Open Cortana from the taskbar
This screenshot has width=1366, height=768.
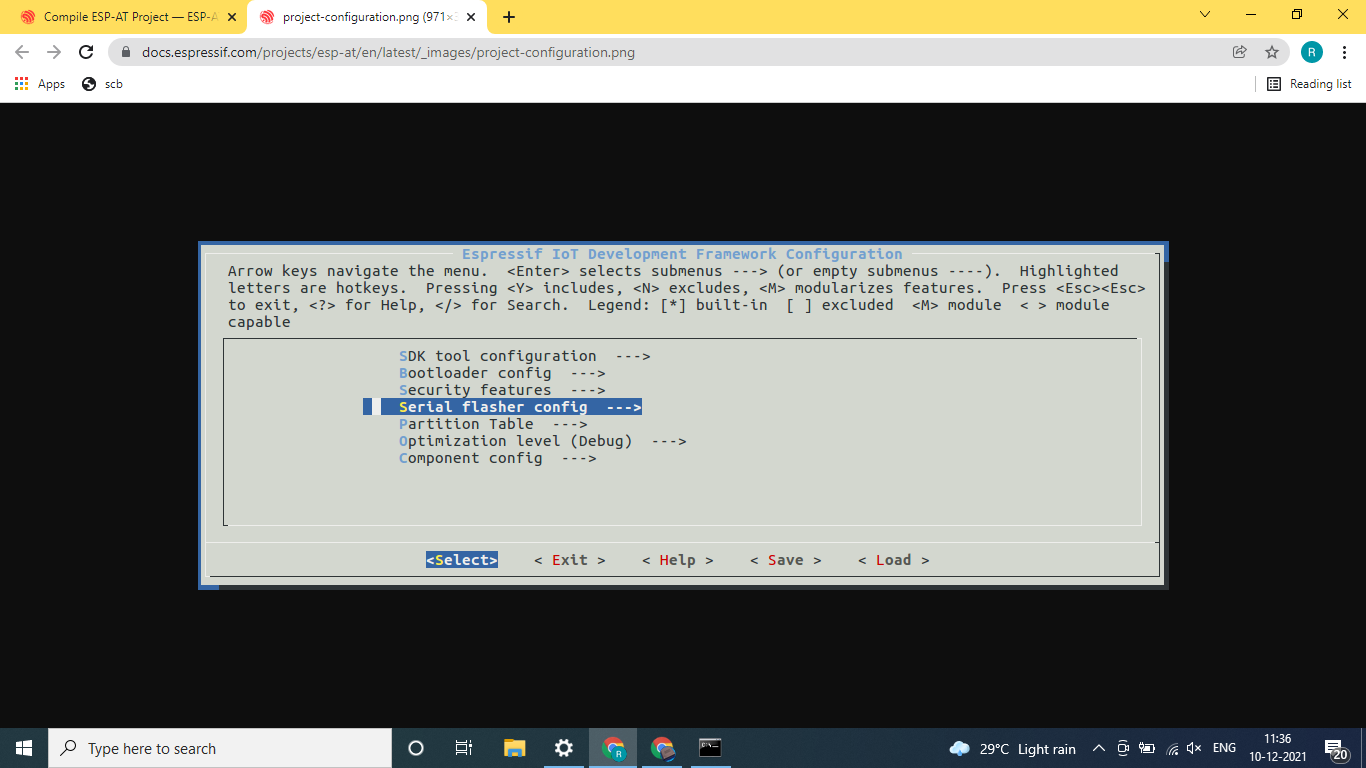pos(415,748)
